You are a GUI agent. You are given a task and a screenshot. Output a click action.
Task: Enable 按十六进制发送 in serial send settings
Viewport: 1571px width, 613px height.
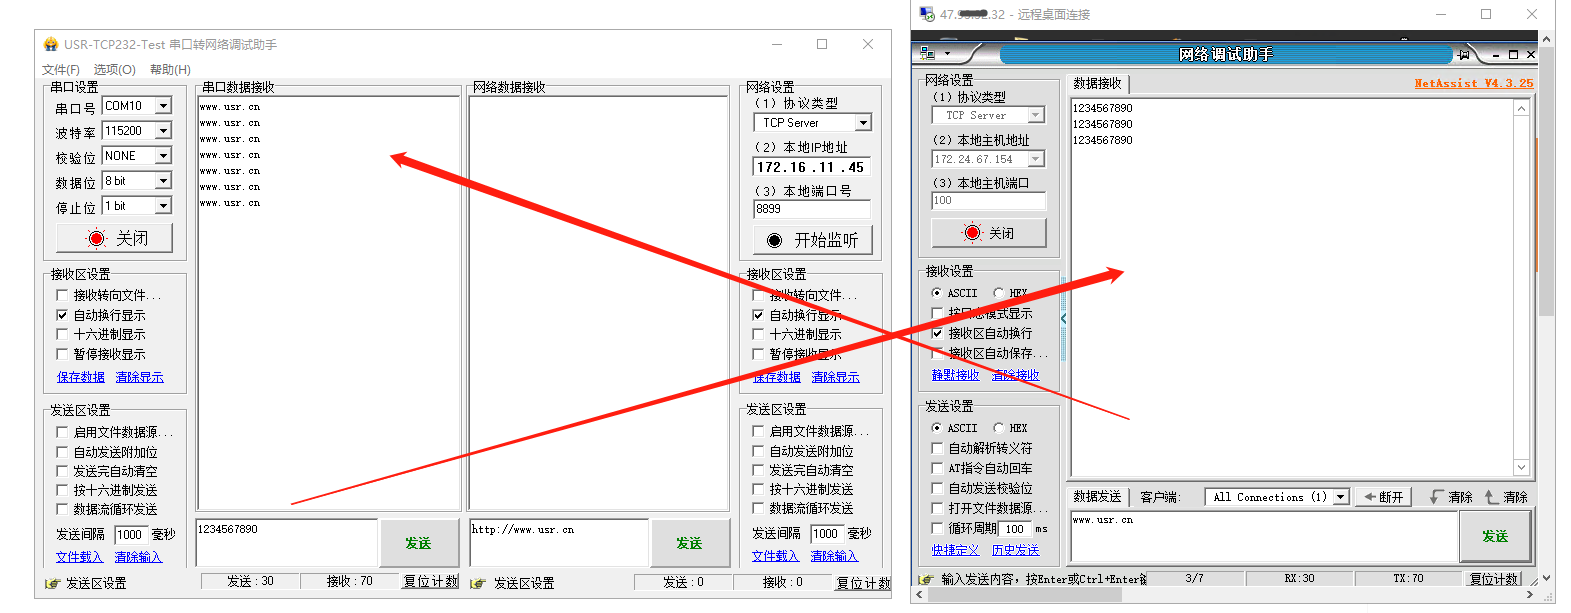[x=62, y=490]
